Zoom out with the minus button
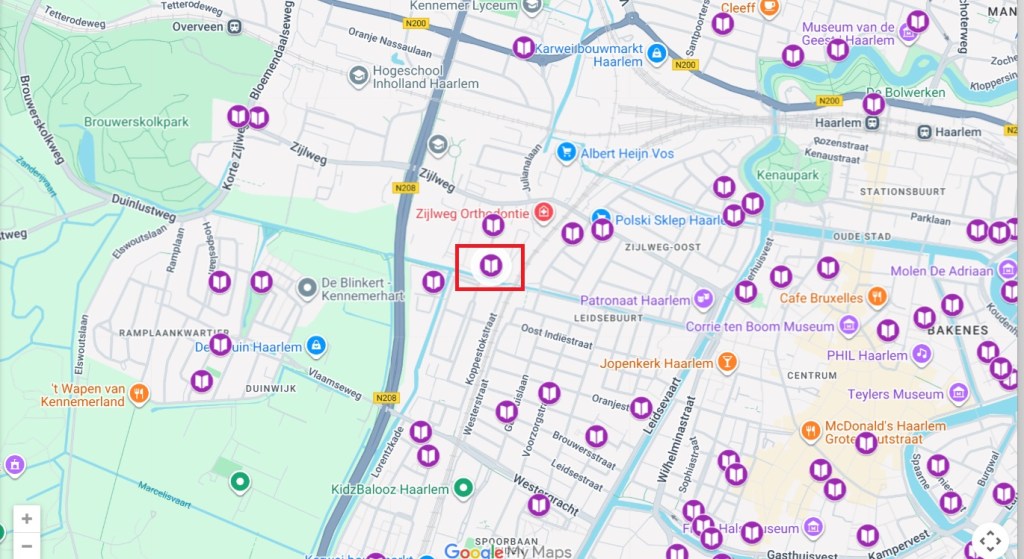 tap(27, 546)
